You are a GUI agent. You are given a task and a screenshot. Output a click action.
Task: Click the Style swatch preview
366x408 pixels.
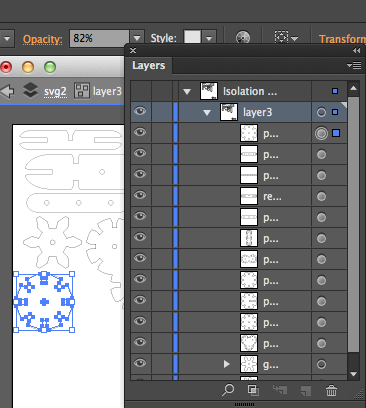[x=193, y=37]
